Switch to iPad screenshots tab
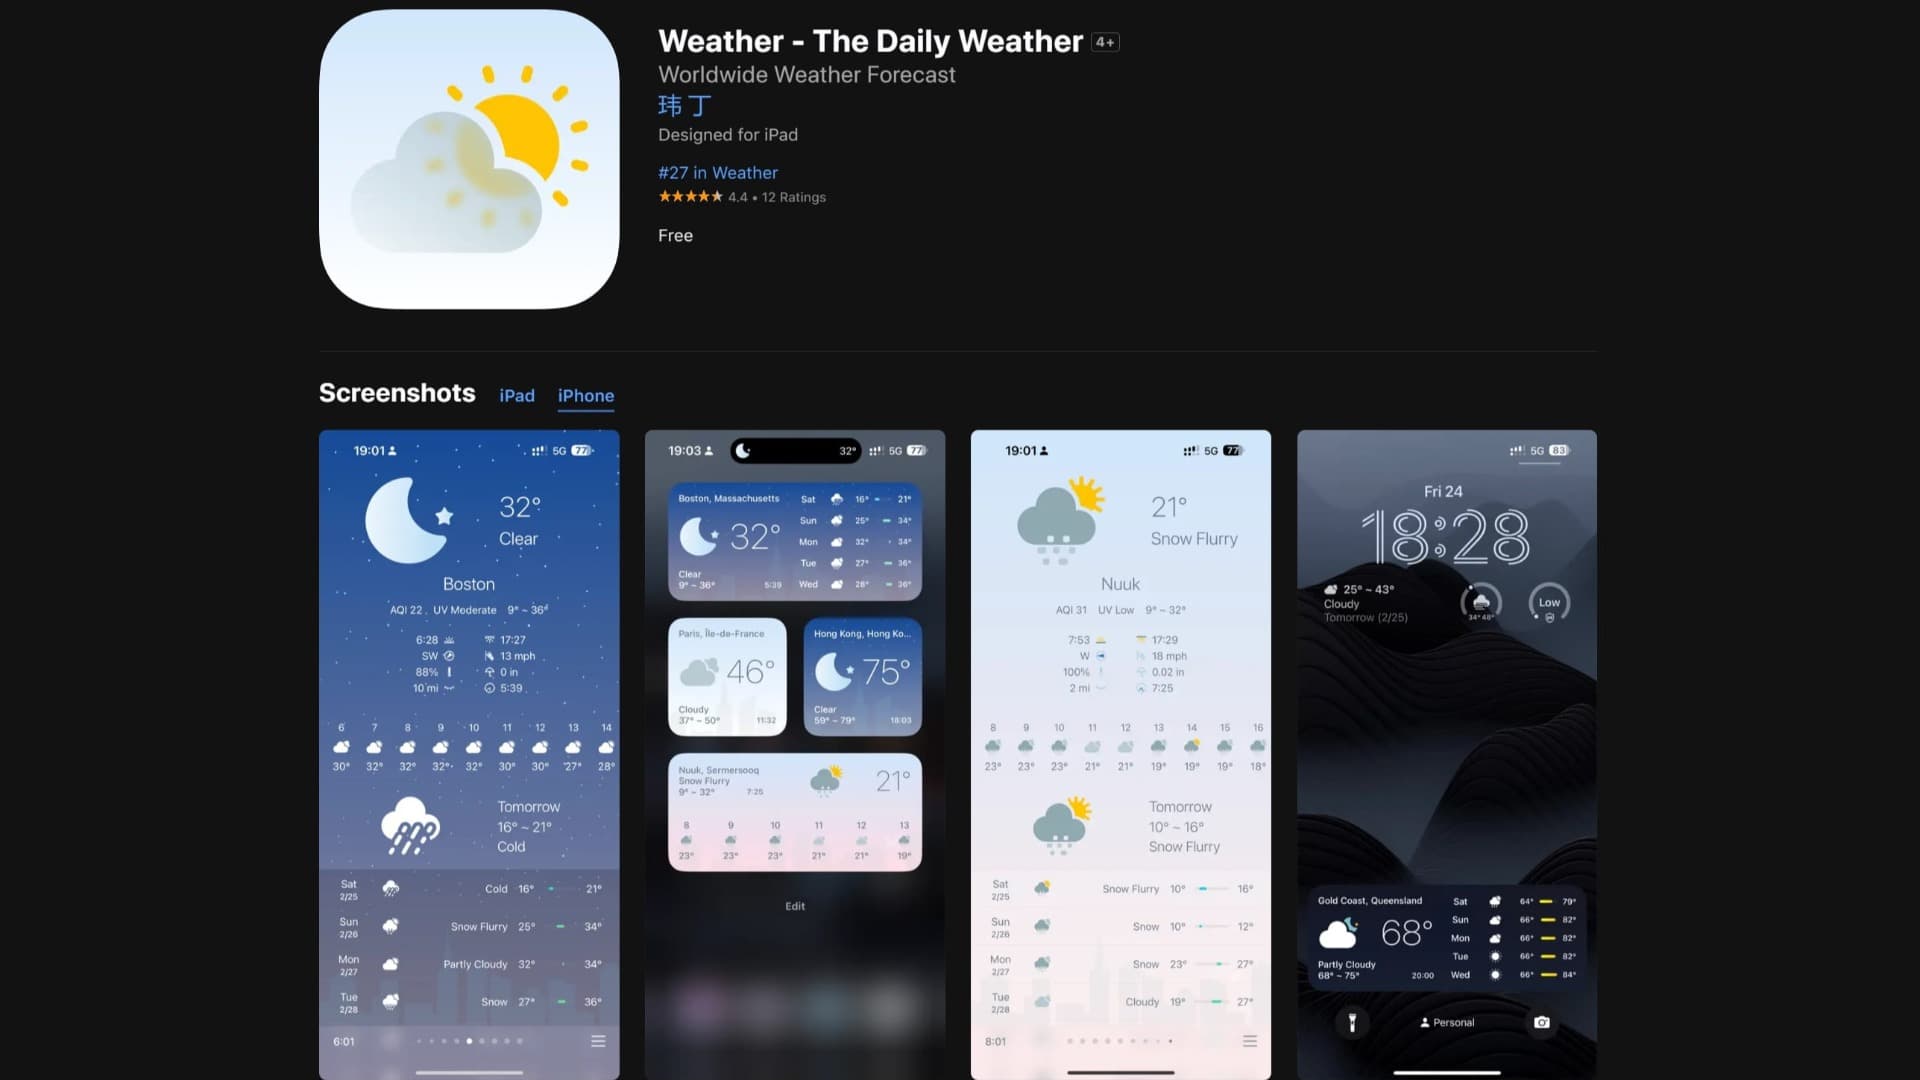The height and width of the screenshot is (1080, 1920). click(516, 396)
